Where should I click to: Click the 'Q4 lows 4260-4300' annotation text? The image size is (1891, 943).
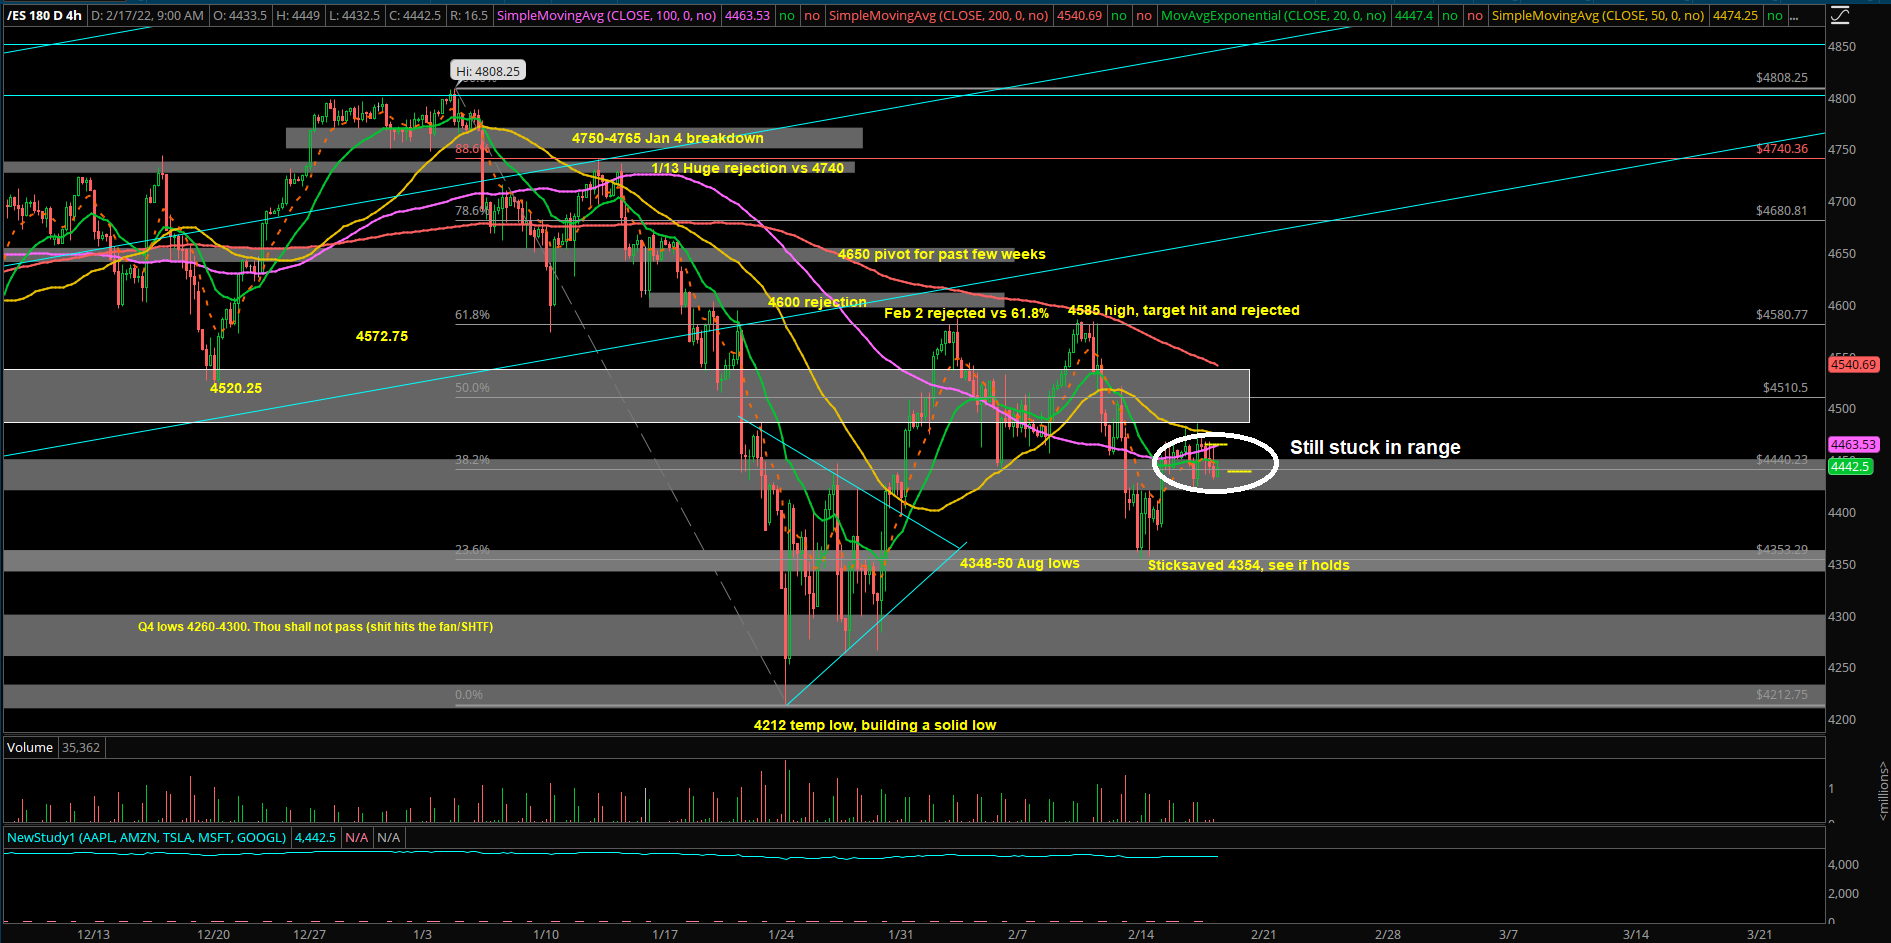pyautogui.click(x=315, y=627)
